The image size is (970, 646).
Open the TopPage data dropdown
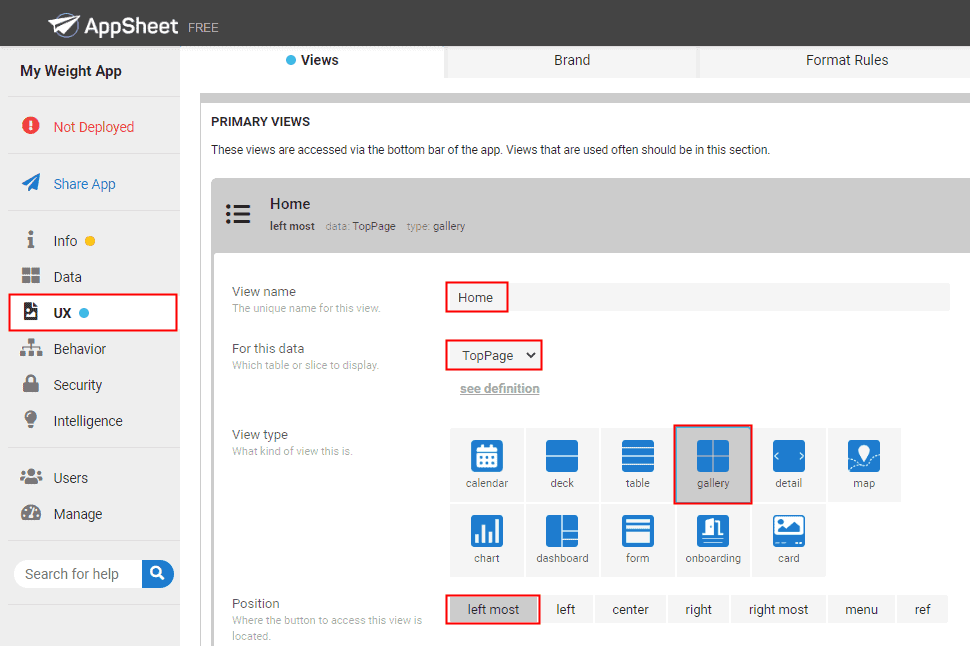[494, 355]
